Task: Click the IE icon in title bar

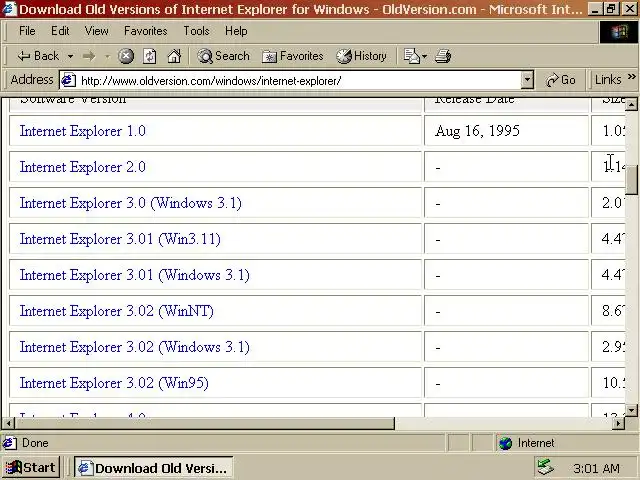Action: pos(9,8)
